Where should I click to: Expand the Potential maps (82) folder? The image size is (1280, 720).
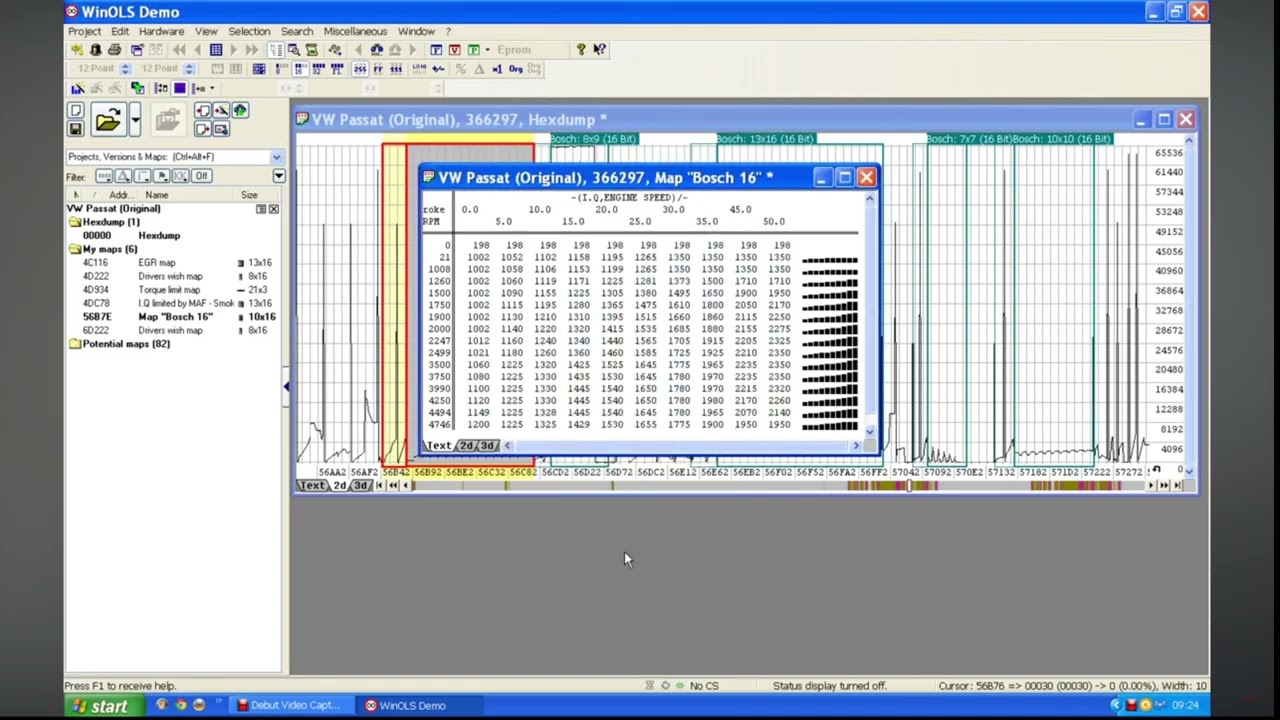pyautogui.click(x=74, y=344)
